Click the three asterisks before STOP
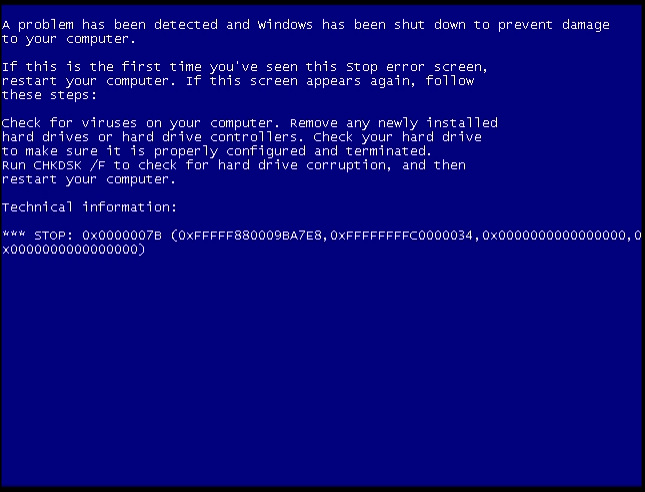 pyautogui.click(x=14, y=234)
